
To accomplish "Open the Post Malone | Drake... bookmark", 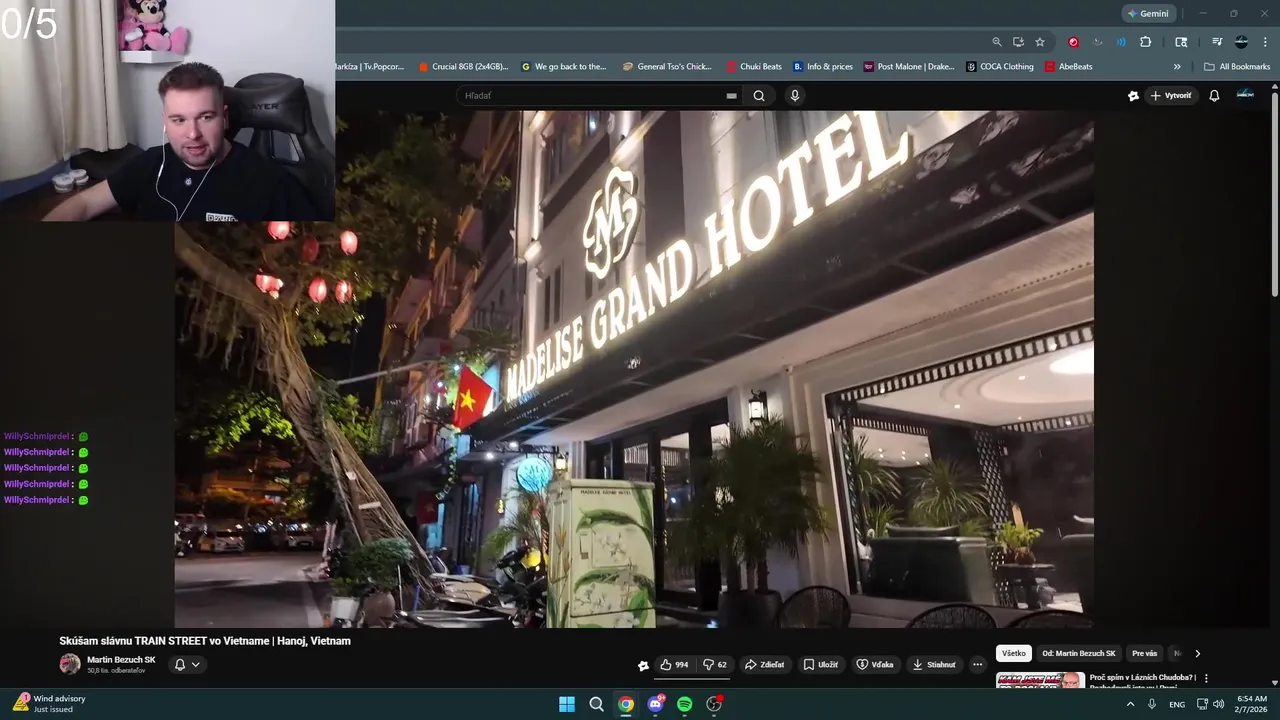I will point(909,67).
